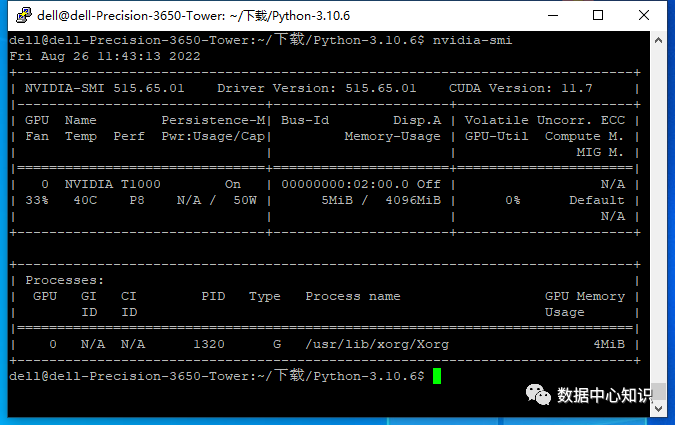Click the window title text dell@dell-Precision-3650-Tower
Screen dimensions: 675x425
click(x=131, y=16)
